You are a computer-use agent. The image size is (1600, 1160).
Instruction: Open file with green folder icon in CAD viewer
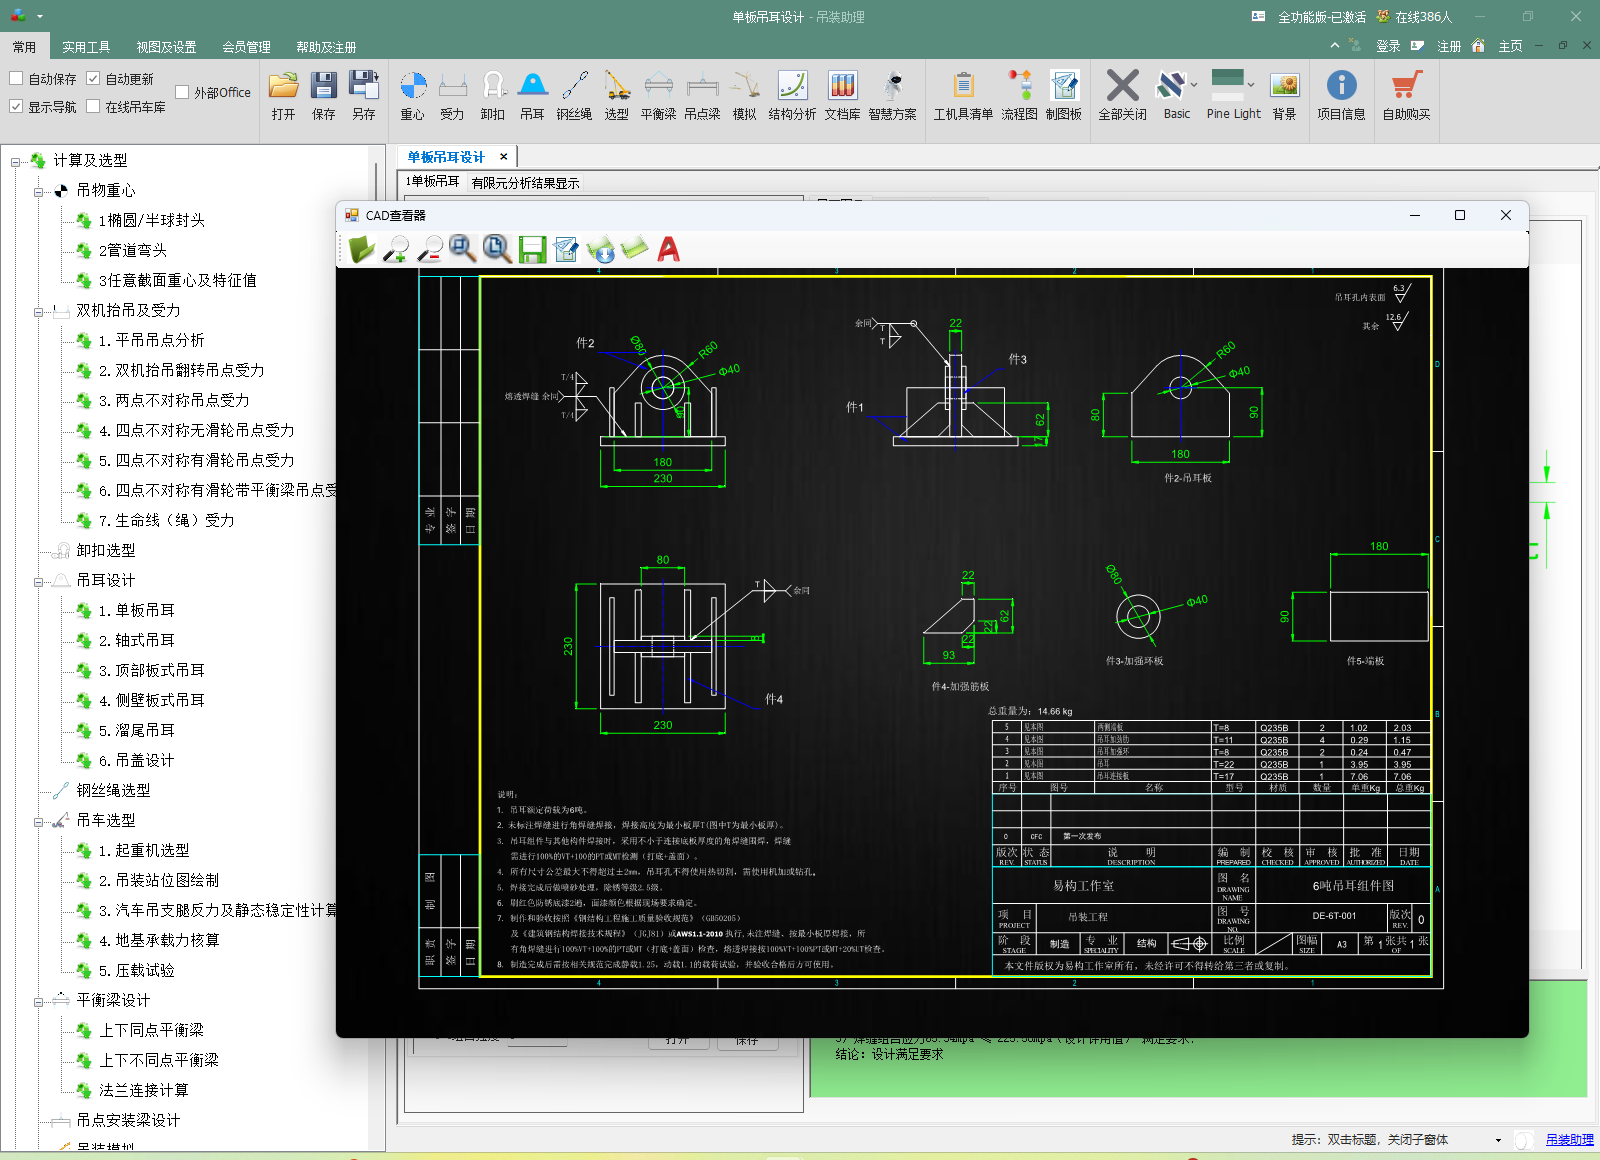coord(361,249)
